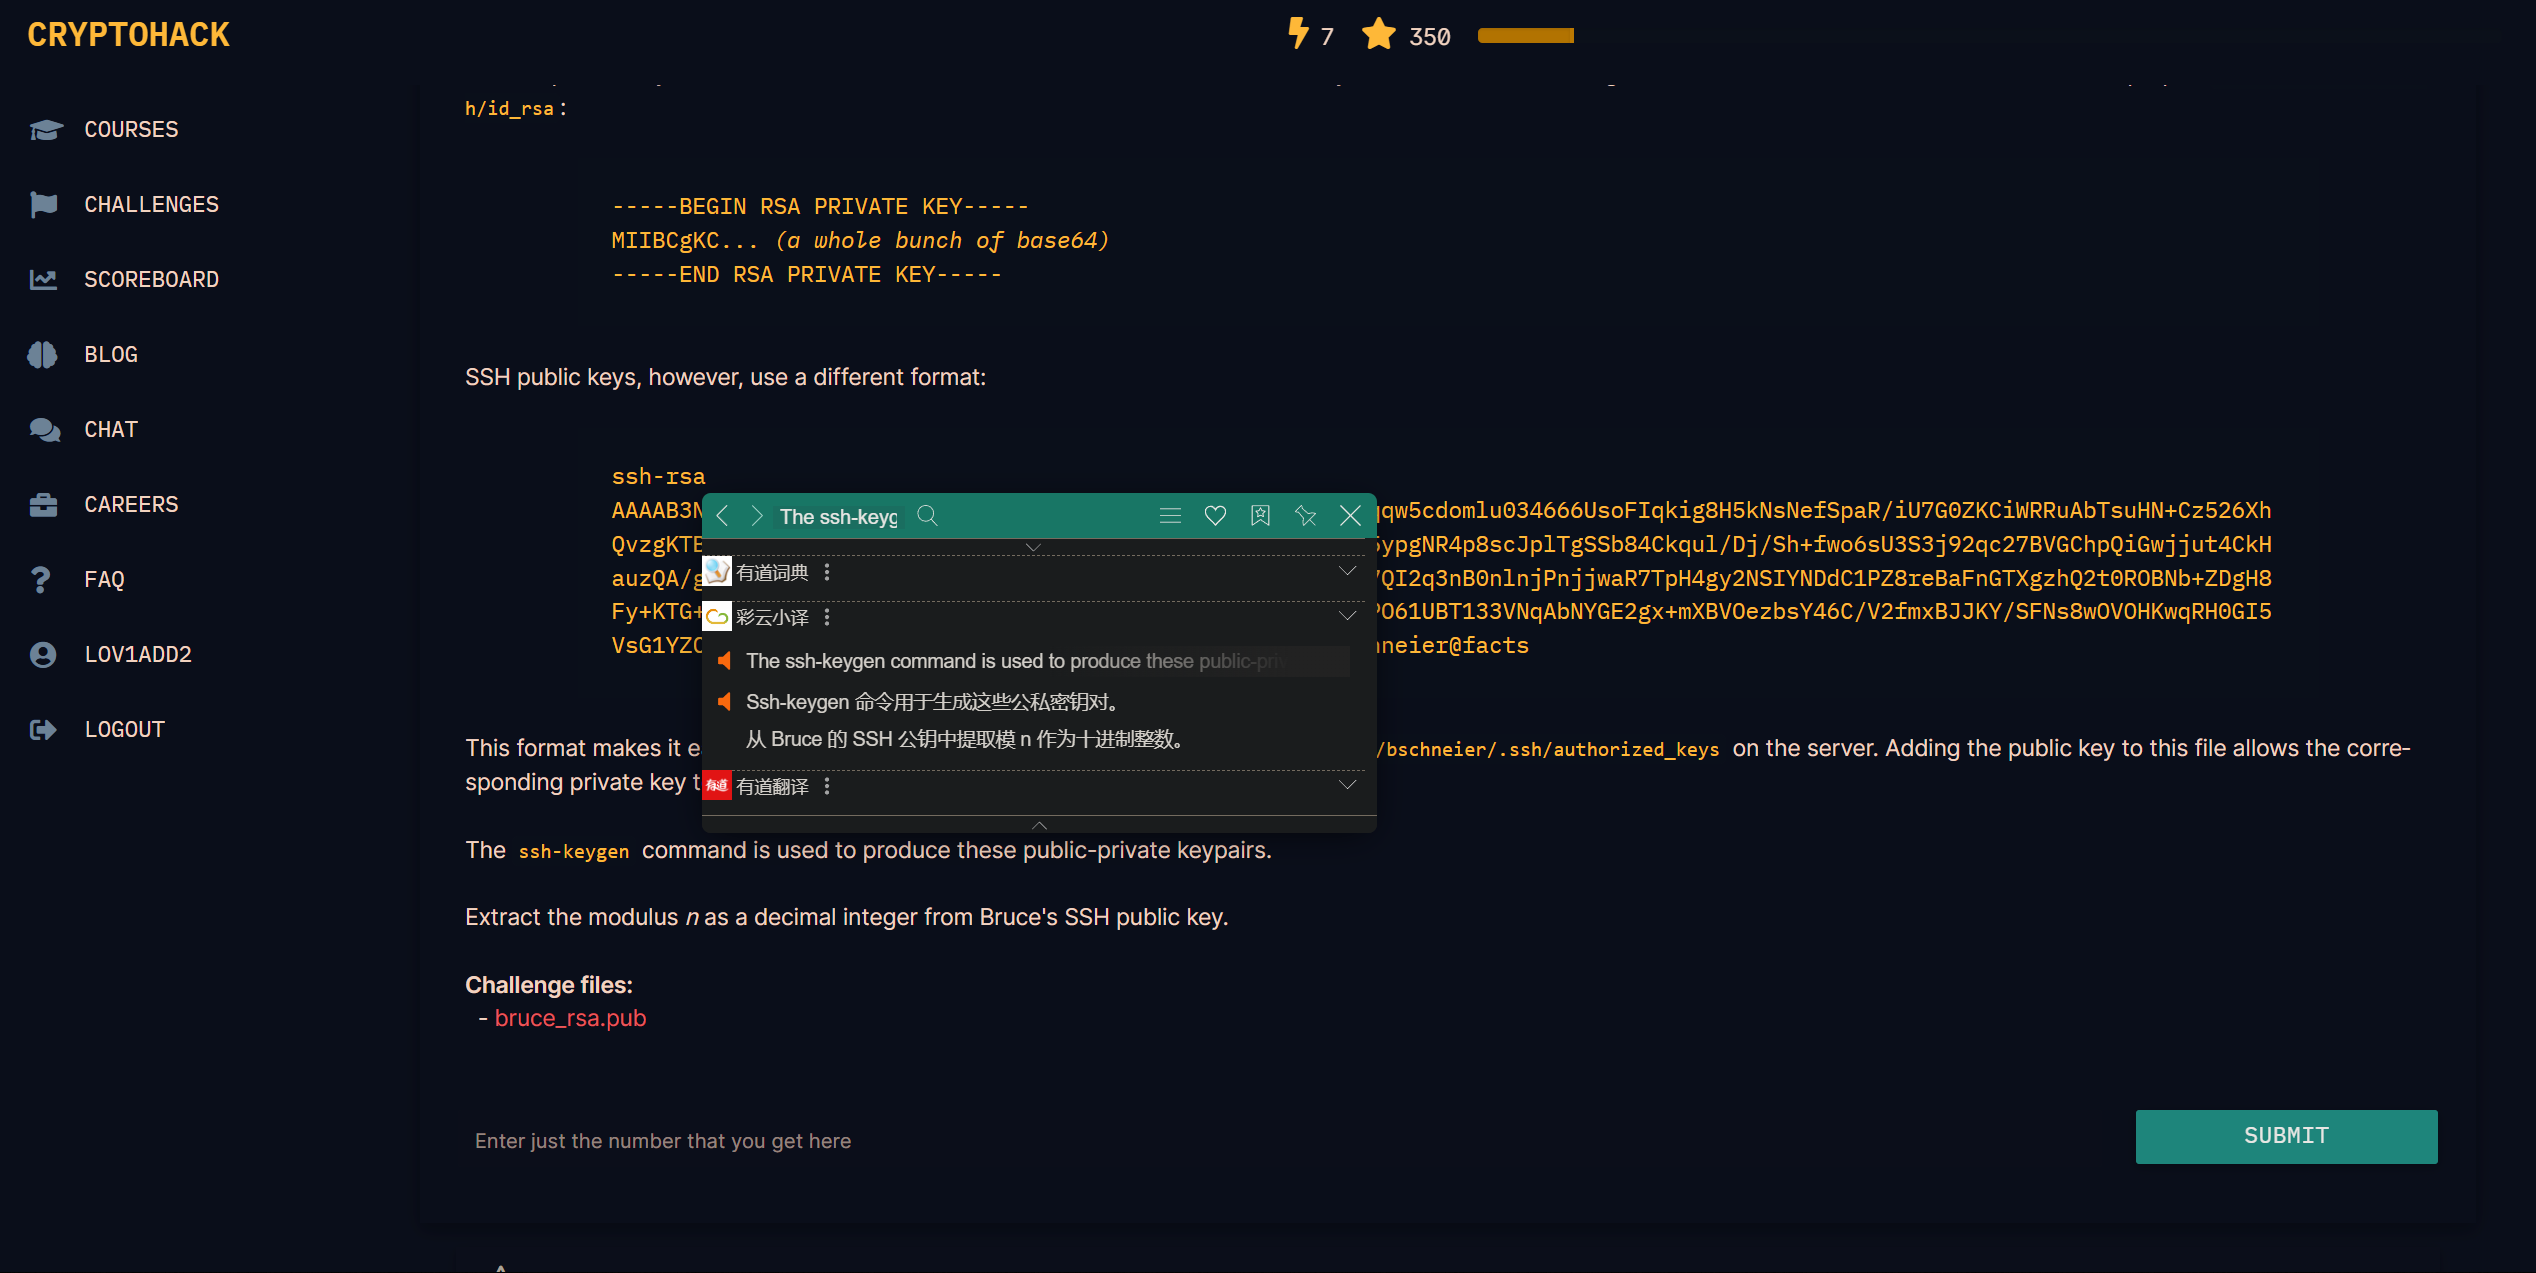This screenshot has width=2536, height=1273.
Task: Open 彩云小译 three-dot options menu
Action: [827, 617]
